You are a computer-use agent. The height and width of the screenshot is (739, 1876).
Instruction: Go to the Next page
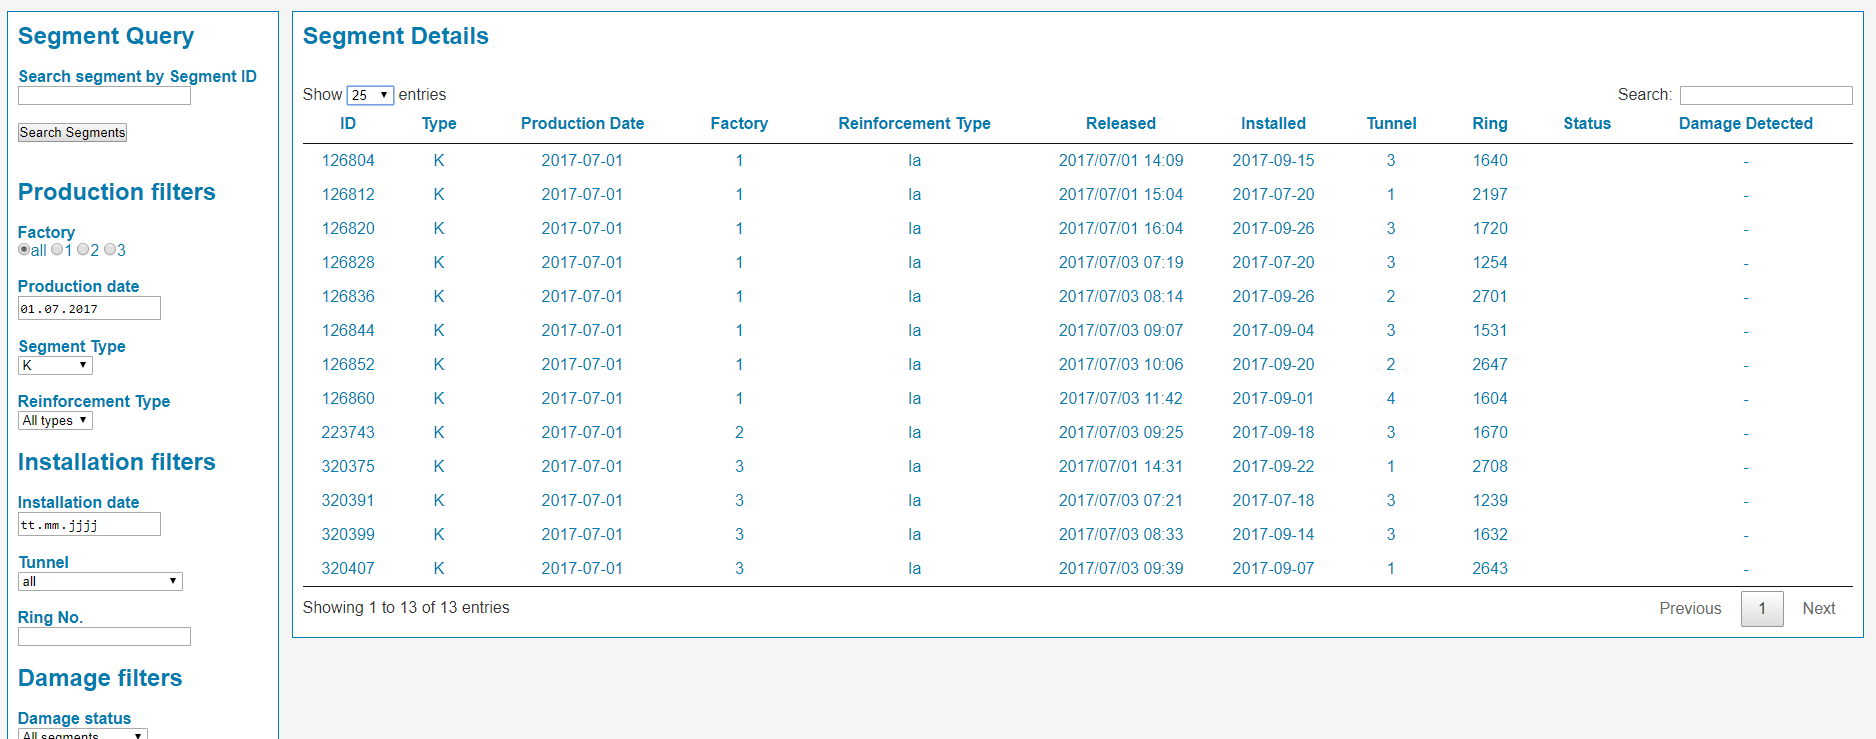[x=1818, y=609]
